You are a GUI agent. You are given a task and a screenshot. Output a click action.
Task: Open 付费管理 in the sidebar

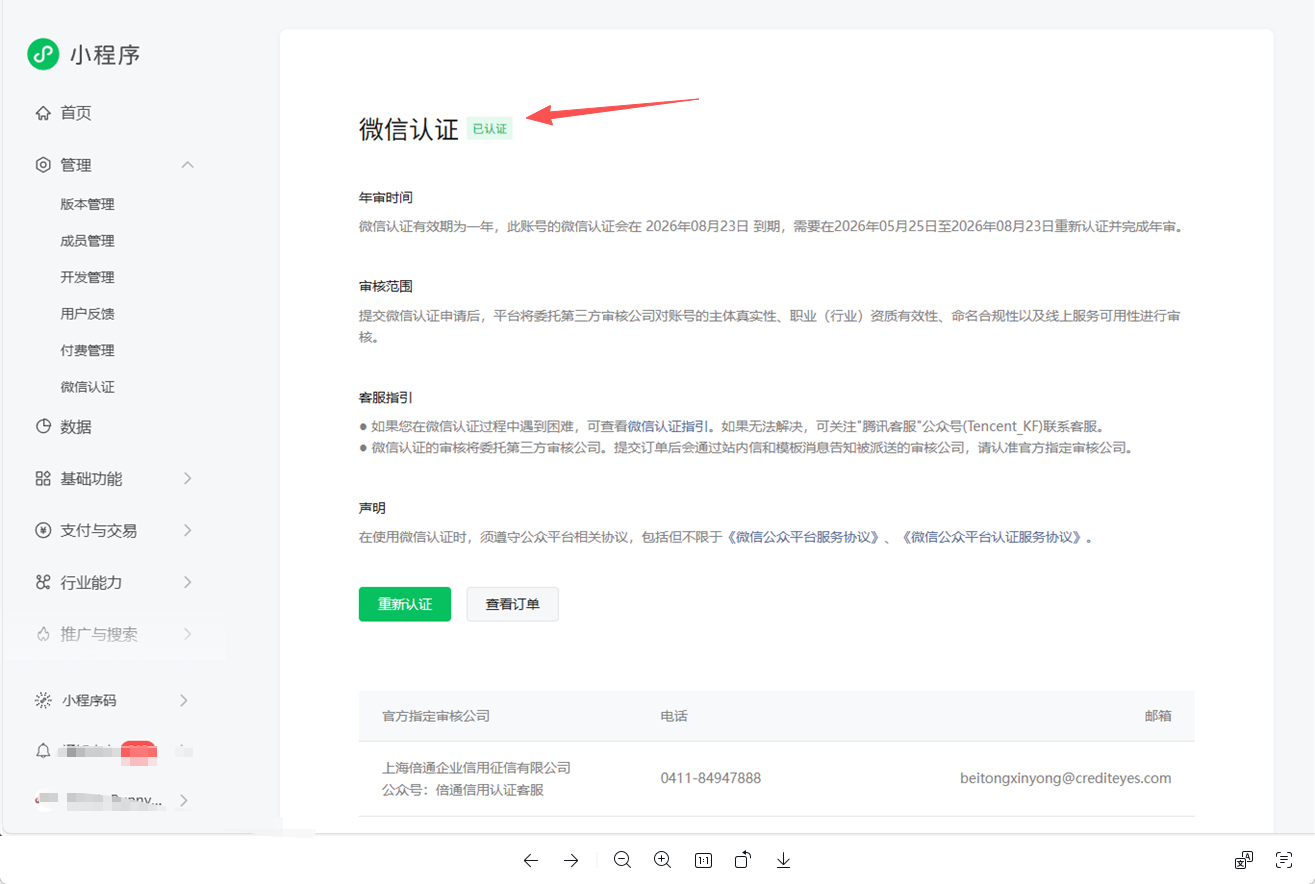pyautogui.click(x=87, y=350)
